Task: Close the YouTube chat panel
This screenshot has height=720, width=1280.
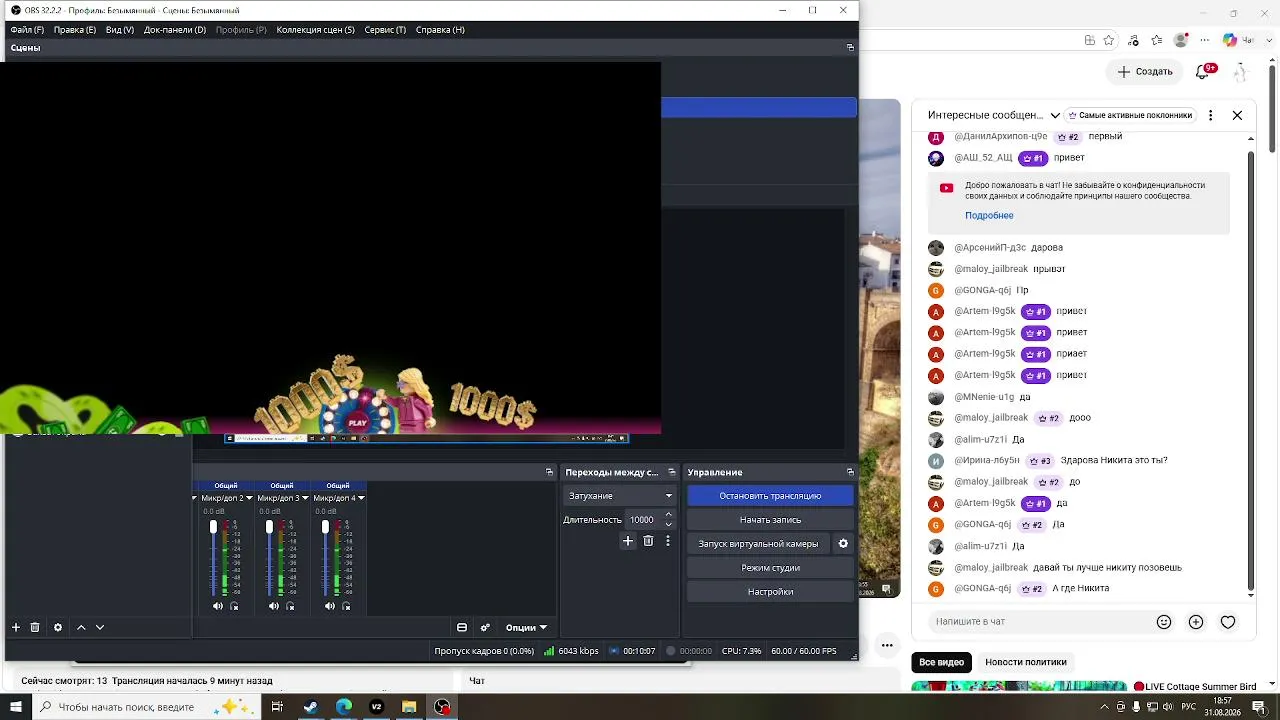Action: [x=1237, y=115]
